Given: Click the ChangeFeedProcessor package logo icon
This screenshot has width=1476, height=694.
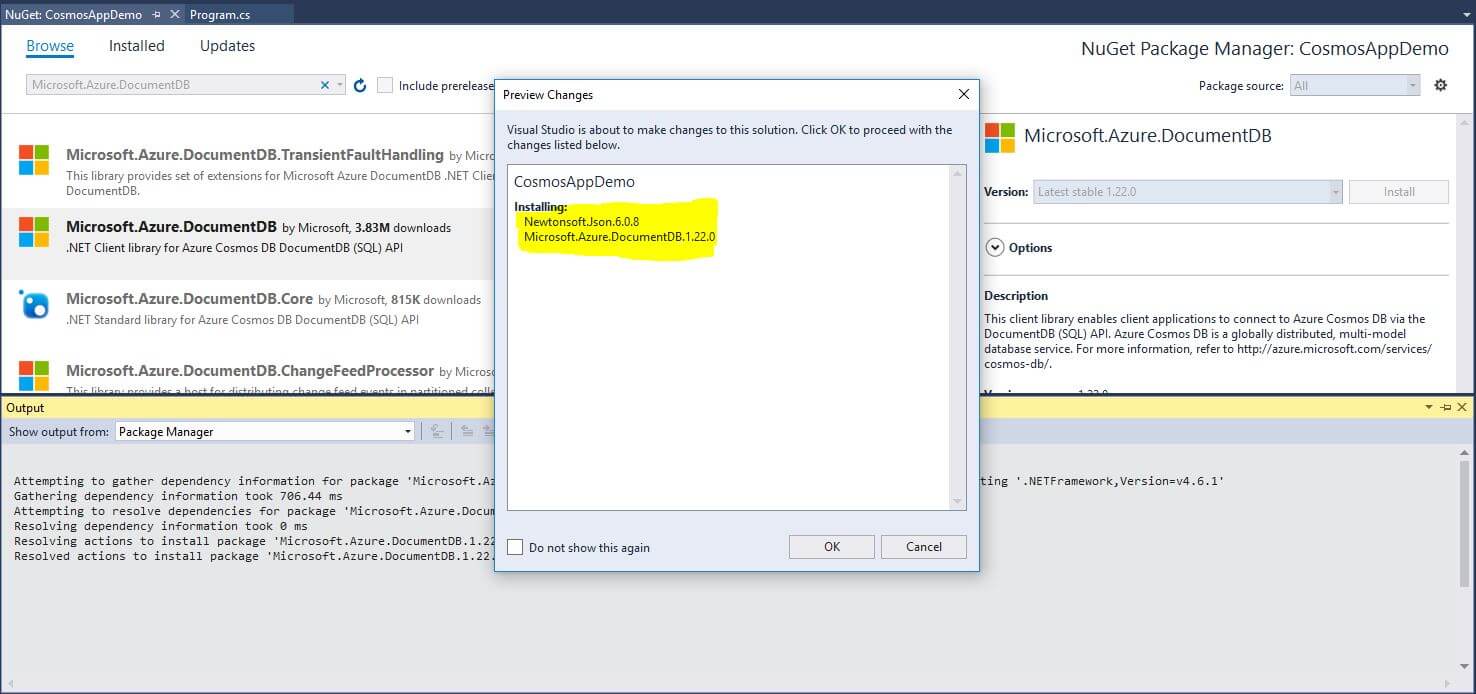Looking at the screenshot, I should click(x=34, y=374).
